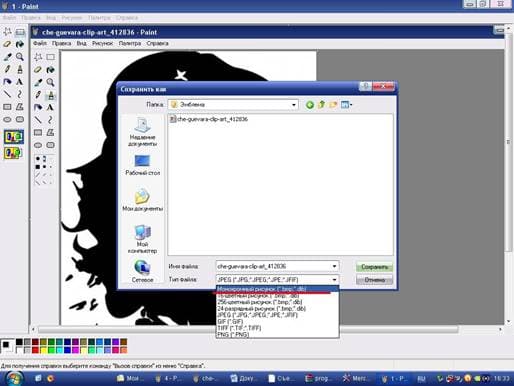Open Правка menu in che-guevara Paint window
The width and height of the screenshot is (514, 386).
coord(61,43)
